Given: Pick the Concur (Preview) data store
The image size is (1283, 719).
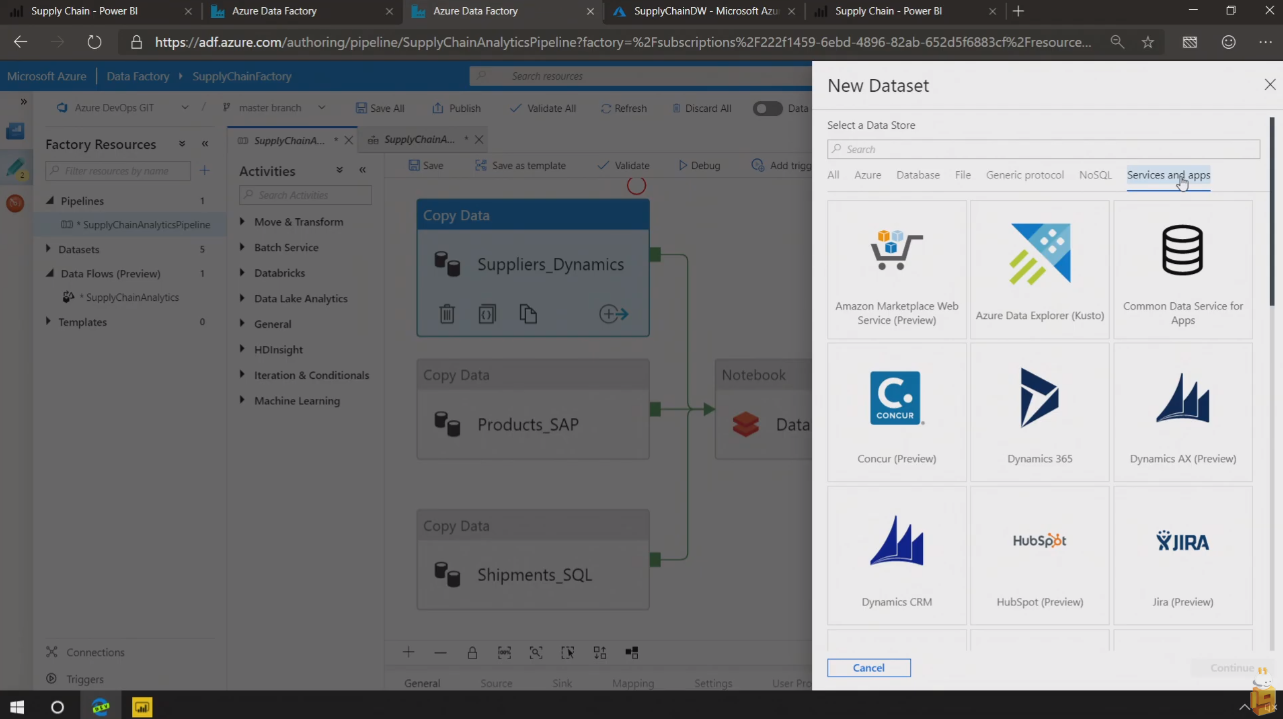Looking at the screenshot, I should [896, 412].
